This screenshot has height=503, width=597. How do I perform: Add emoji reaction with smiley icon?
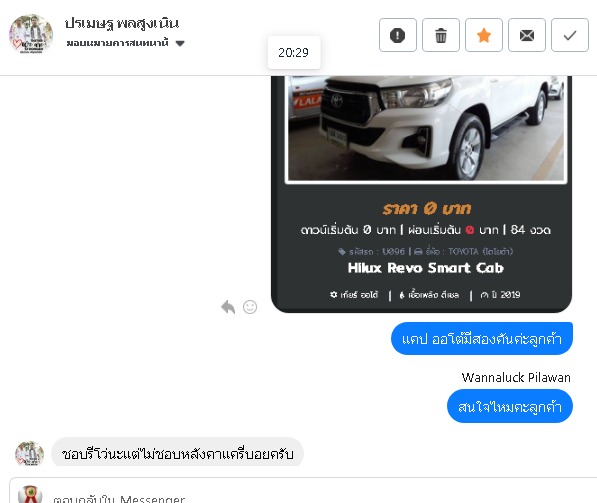[250, 307]
